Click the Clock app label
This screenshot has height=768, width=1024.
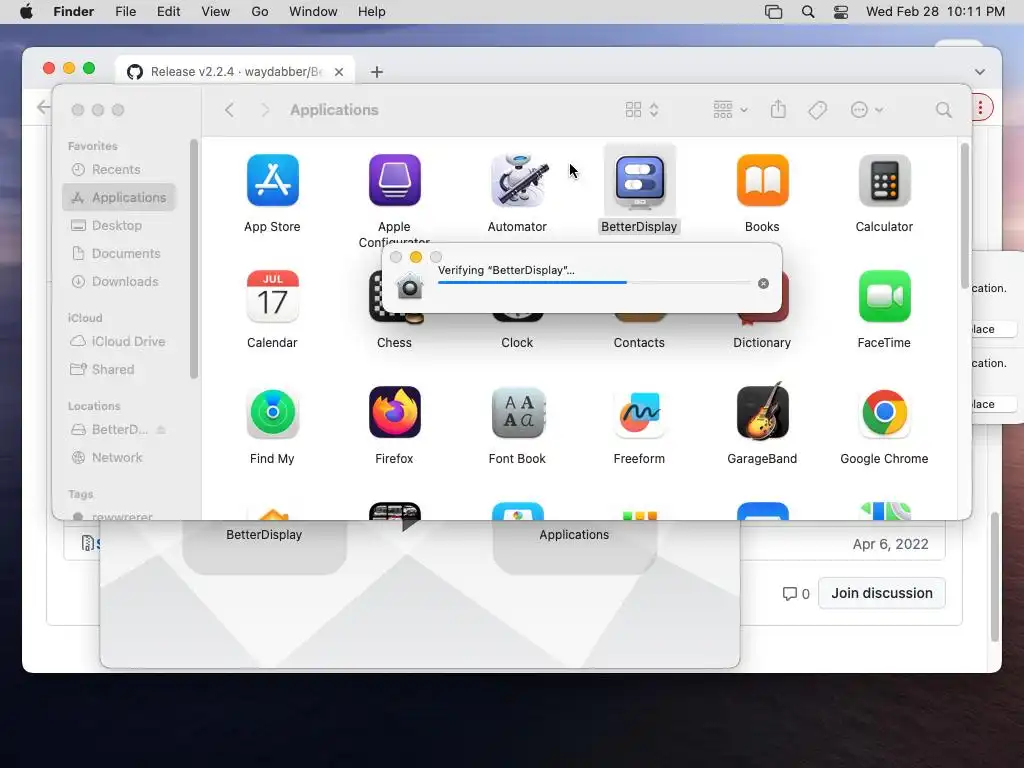click(517, 343)
